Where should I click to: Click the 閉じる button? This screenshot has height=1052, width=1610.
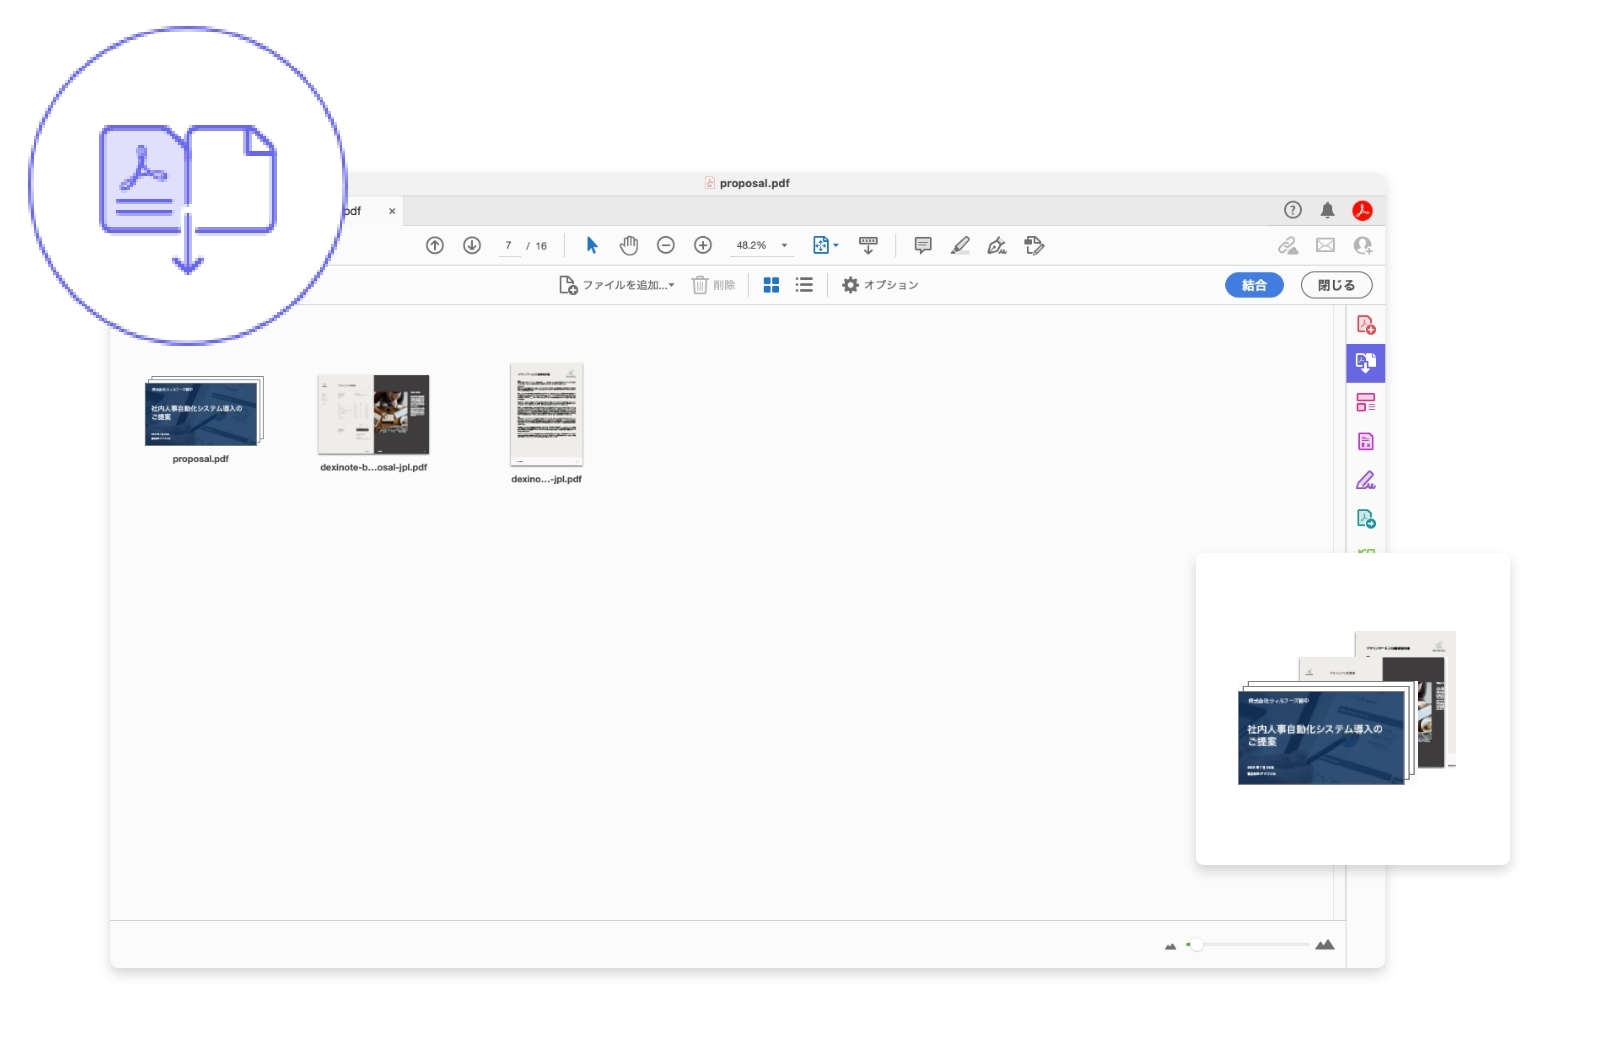1336,285
